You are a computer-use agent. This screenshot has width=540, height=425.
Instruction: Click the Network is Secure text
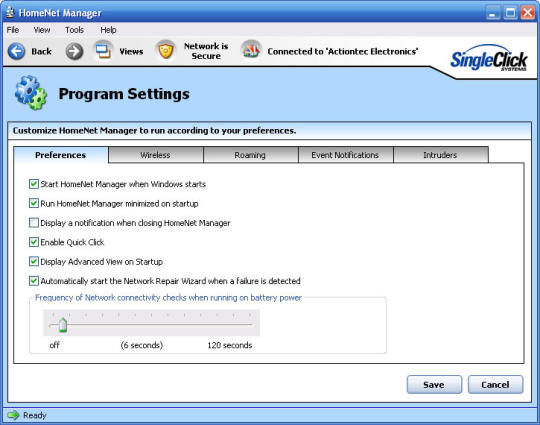[206, 51]
